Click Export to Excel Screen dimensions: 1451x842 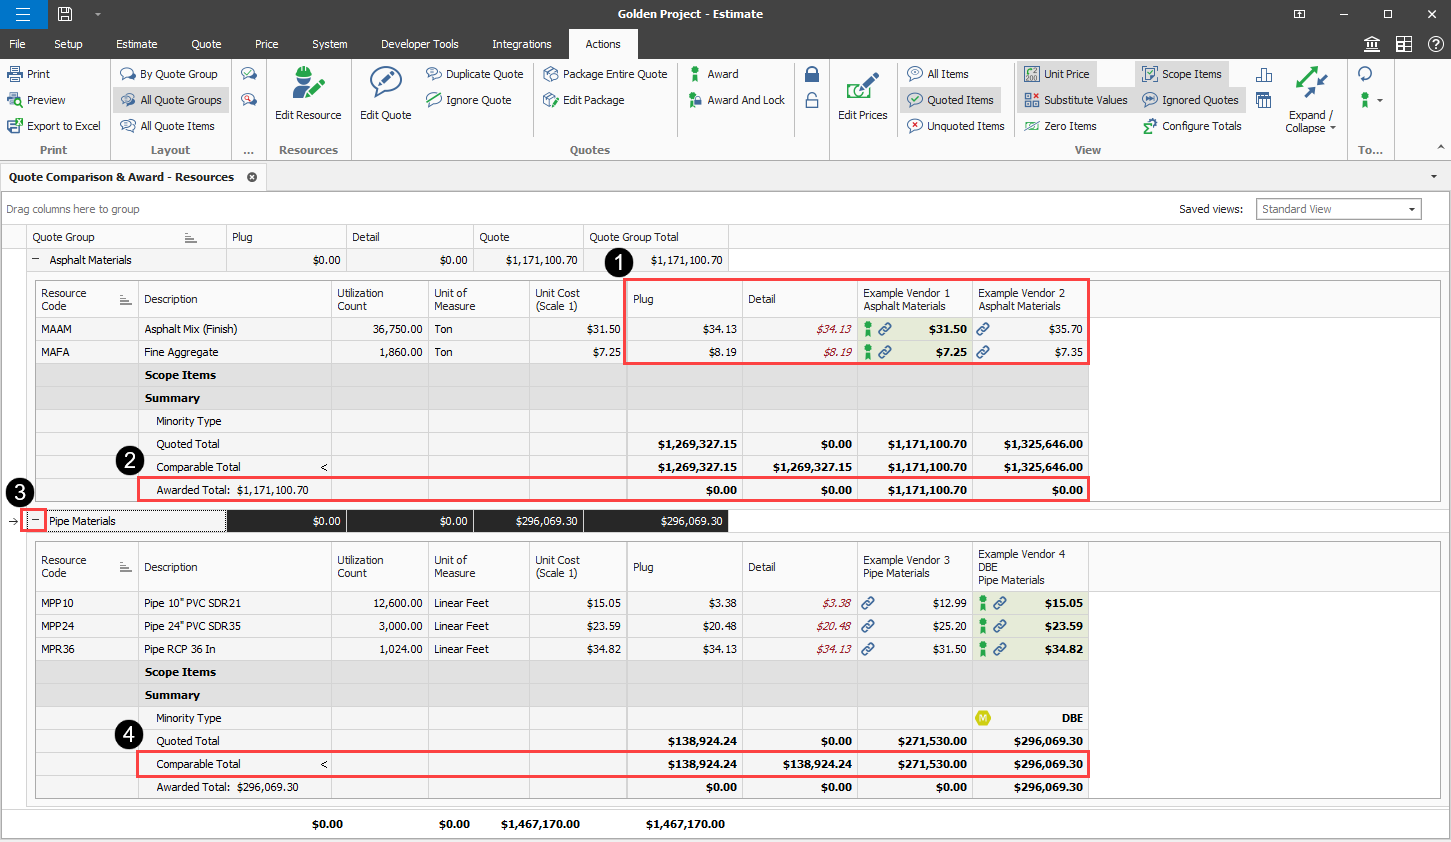(x=55, y=126)
